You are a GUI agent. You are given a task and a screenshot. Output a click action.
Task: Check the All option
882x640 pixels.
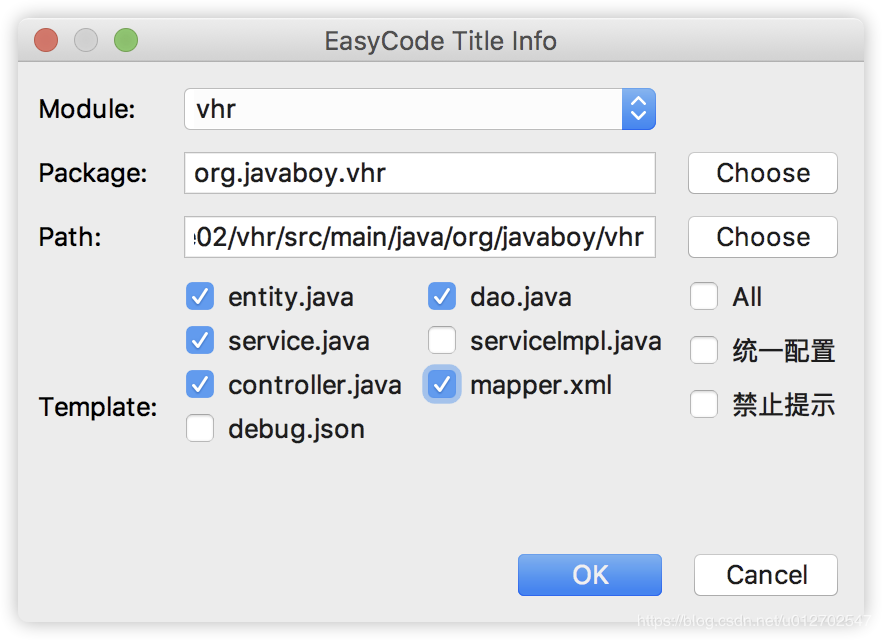(704, 296)
